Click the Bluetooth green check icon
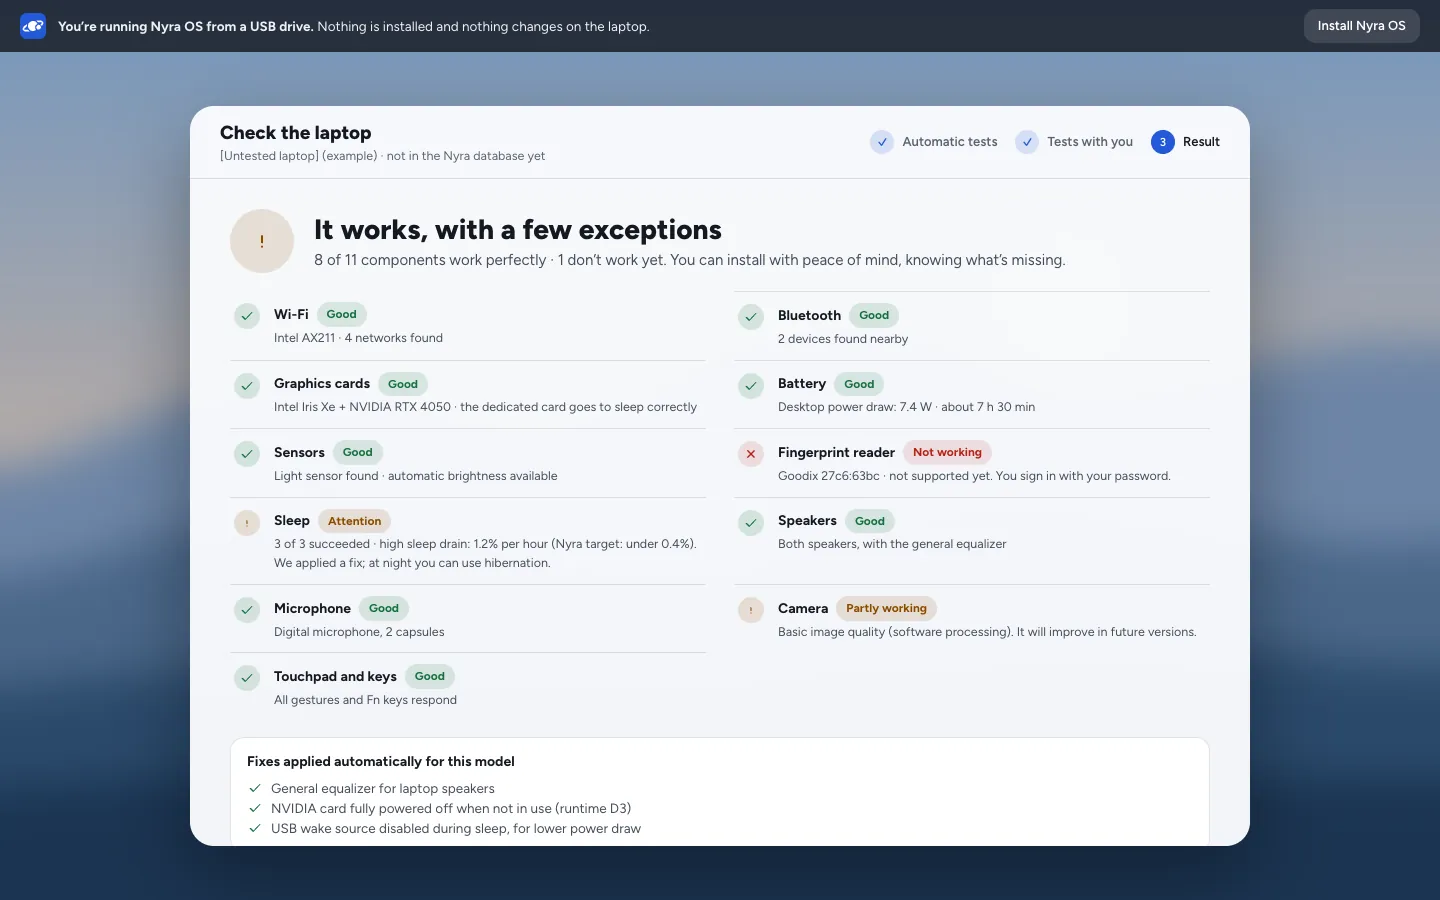The width and height of the screenshot is (1440, 900). tap(751, 317)
